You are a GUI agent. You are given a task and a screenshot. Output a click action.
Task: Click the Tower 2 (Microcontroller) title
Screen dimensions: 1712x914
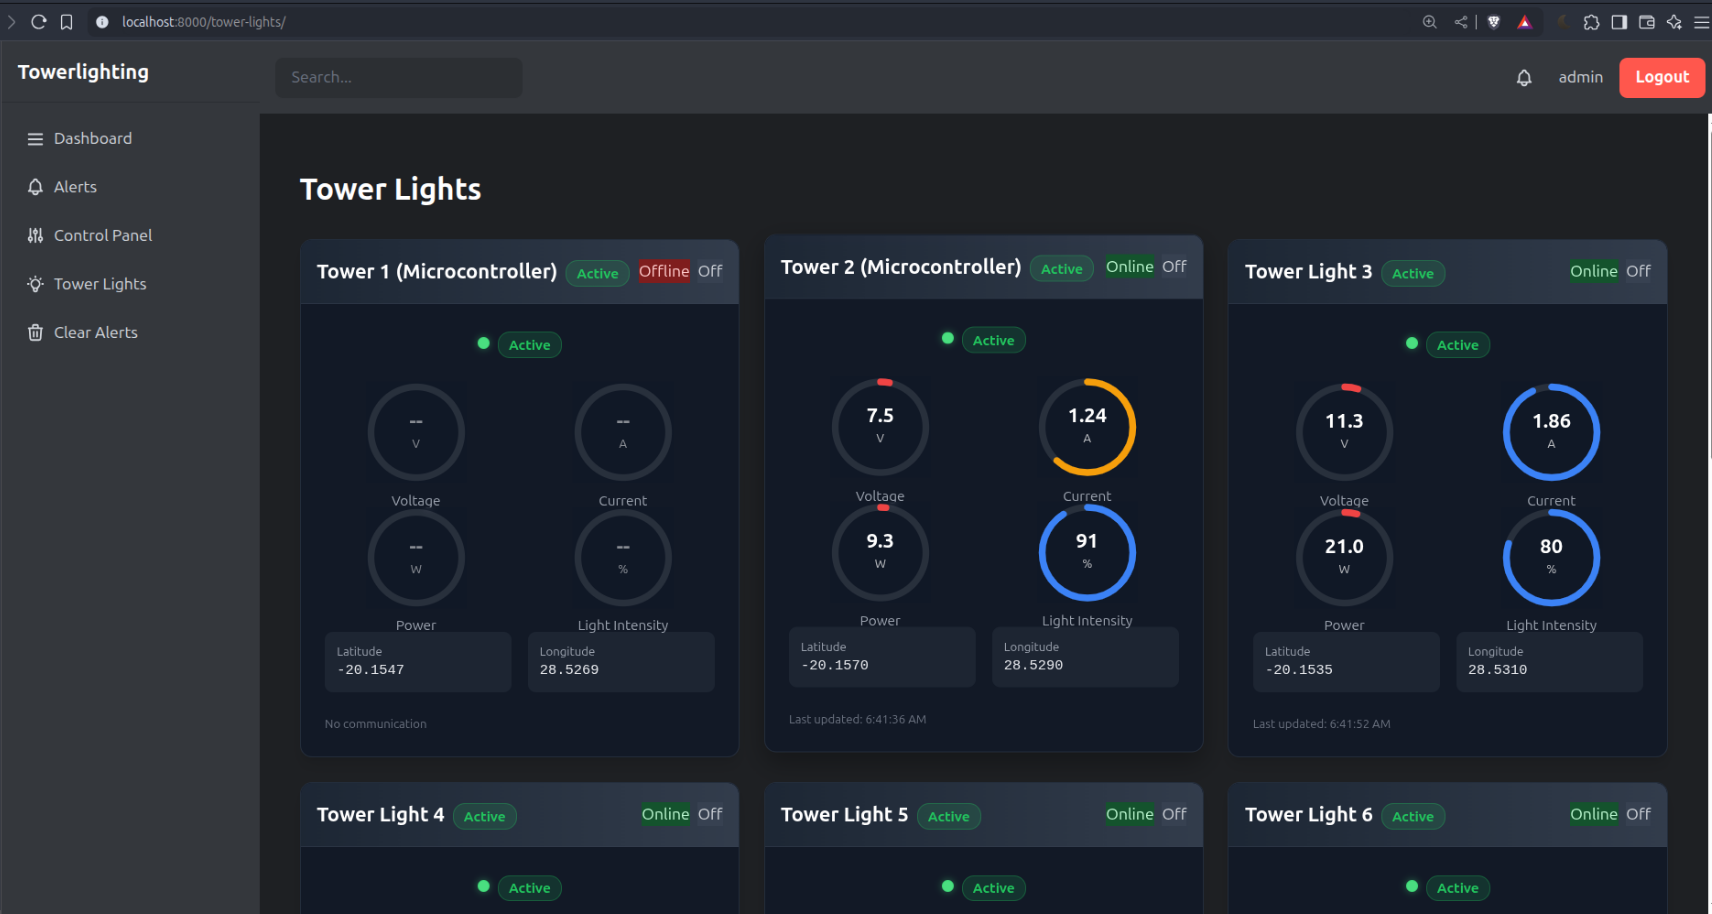coord(901,267)
